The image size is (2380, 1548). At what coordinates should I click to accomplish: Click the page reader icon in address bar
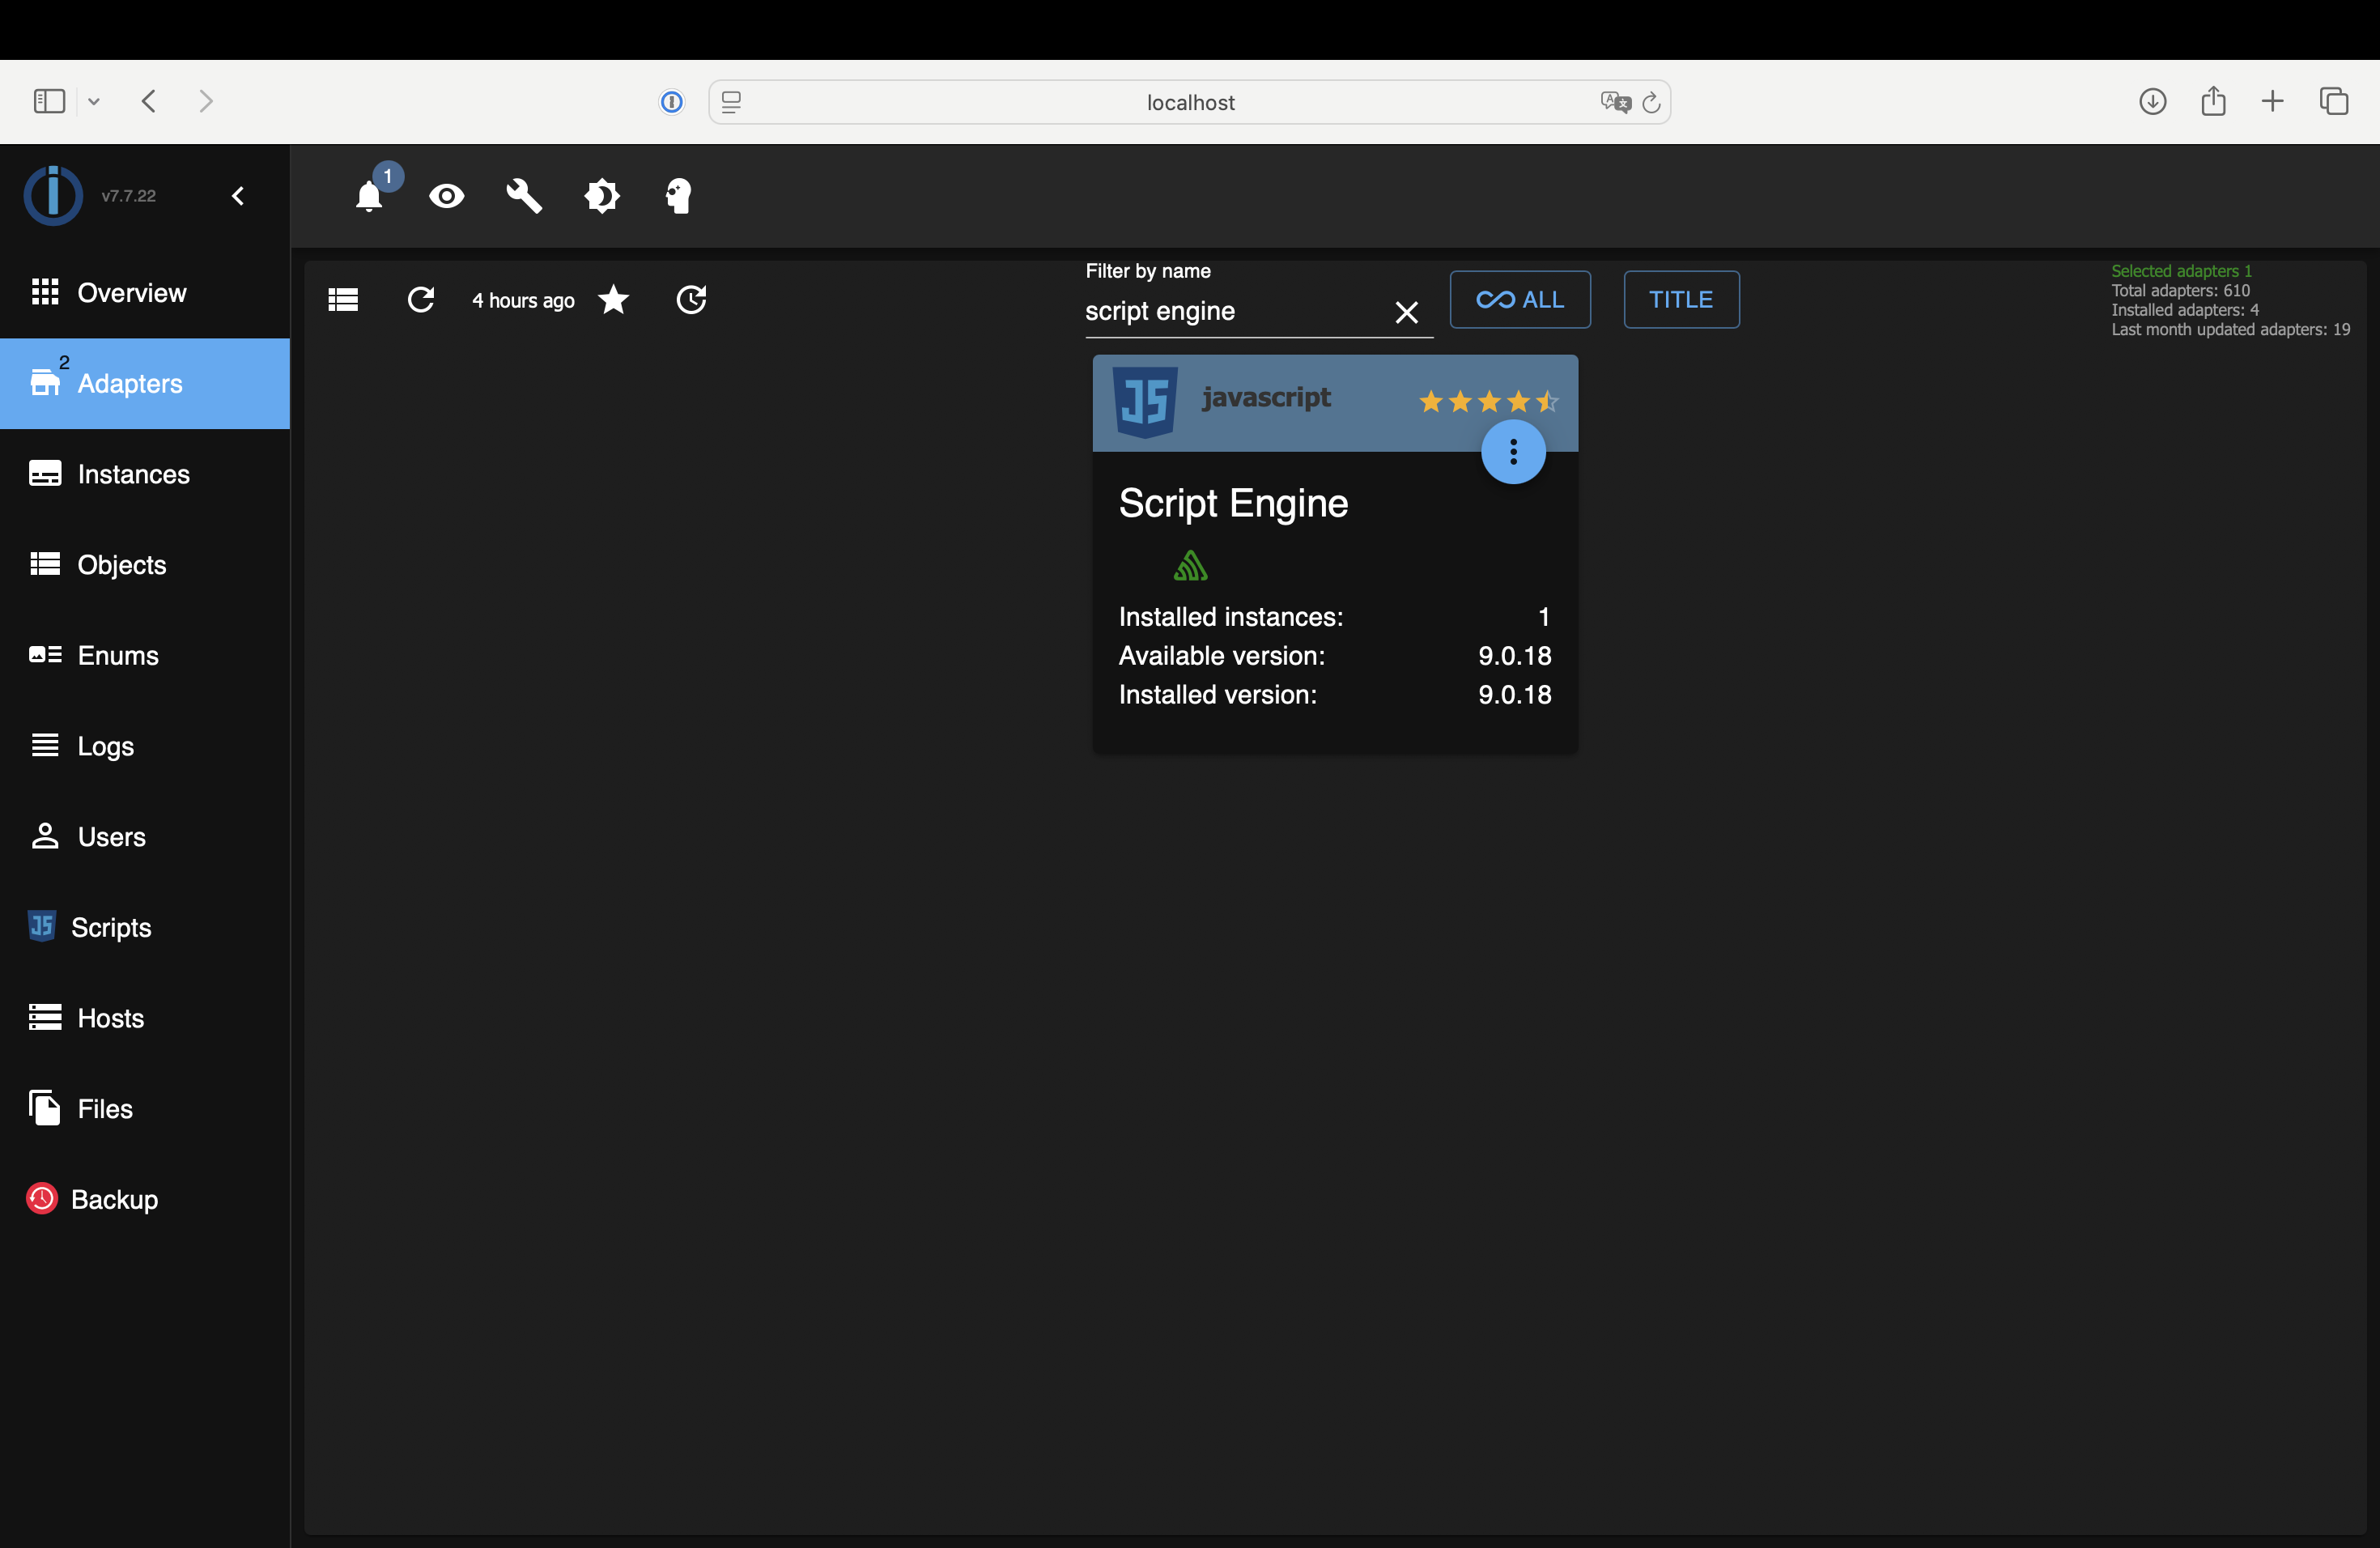point(731,102)
